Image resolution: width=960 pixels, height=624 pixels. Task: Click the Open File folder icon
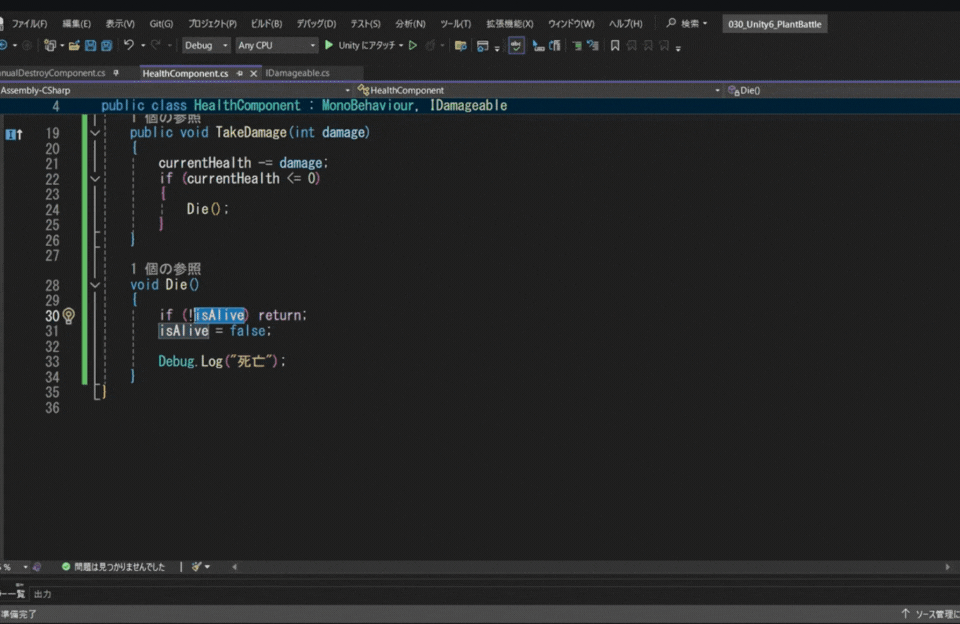(74, 45)
